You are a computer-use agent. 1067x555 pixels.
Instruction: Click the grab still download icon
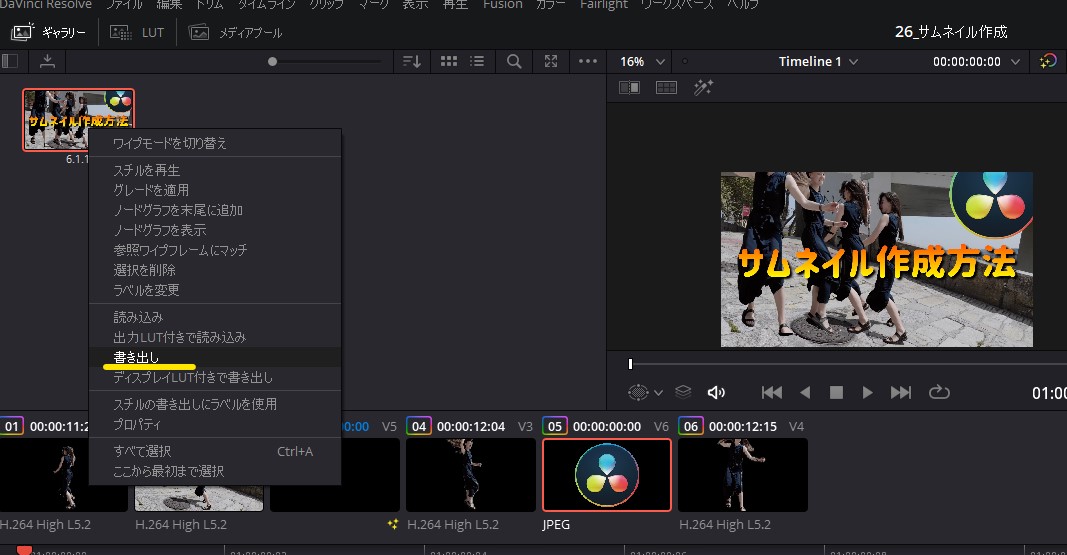(47, 61)
